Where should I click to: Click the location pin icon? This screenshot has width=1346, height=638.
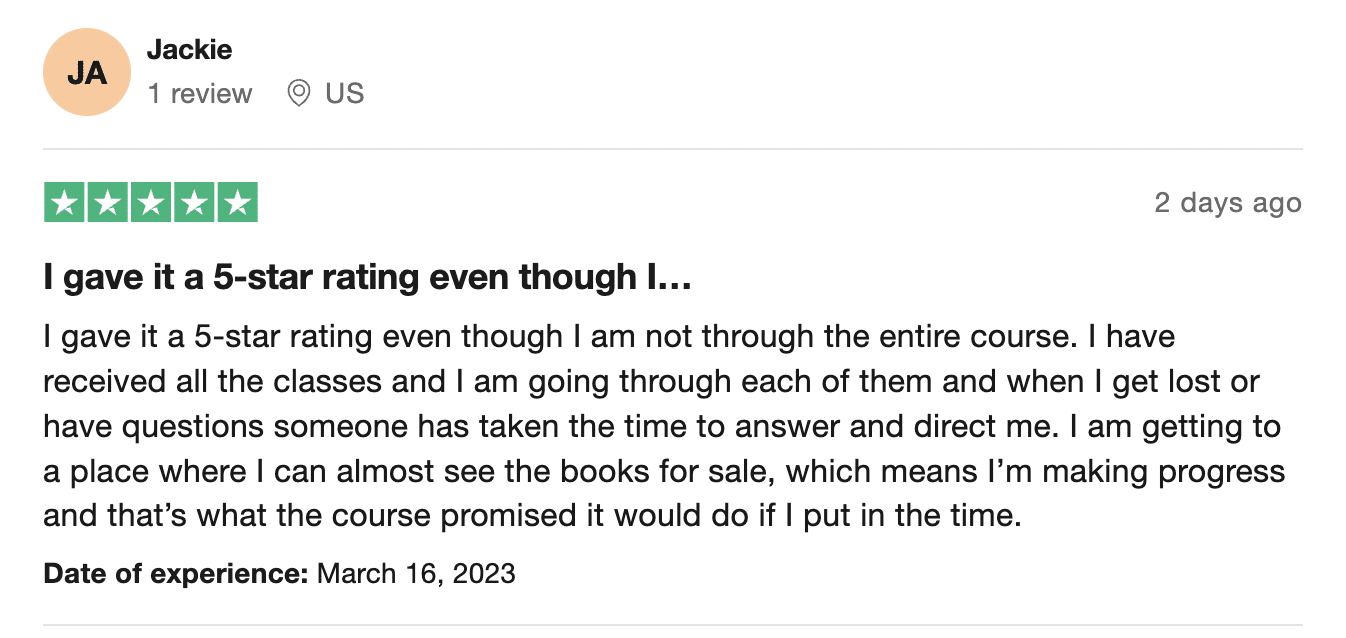coord(298,94)
